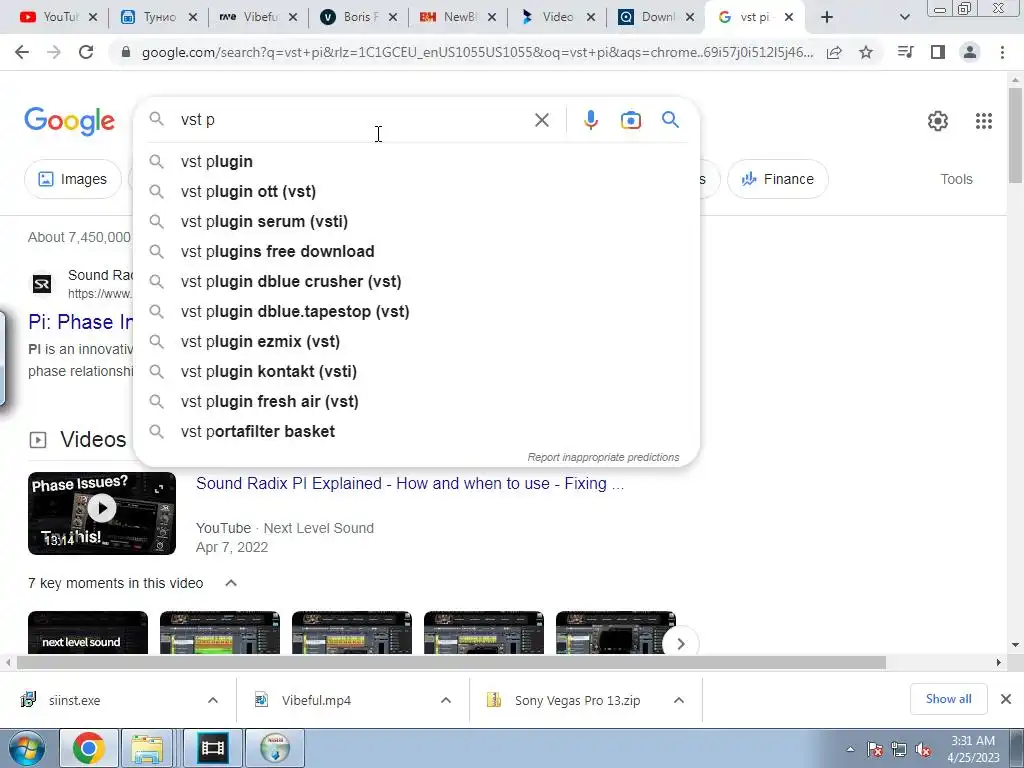Open Windows Explorer from taskbar

point(148,748)
